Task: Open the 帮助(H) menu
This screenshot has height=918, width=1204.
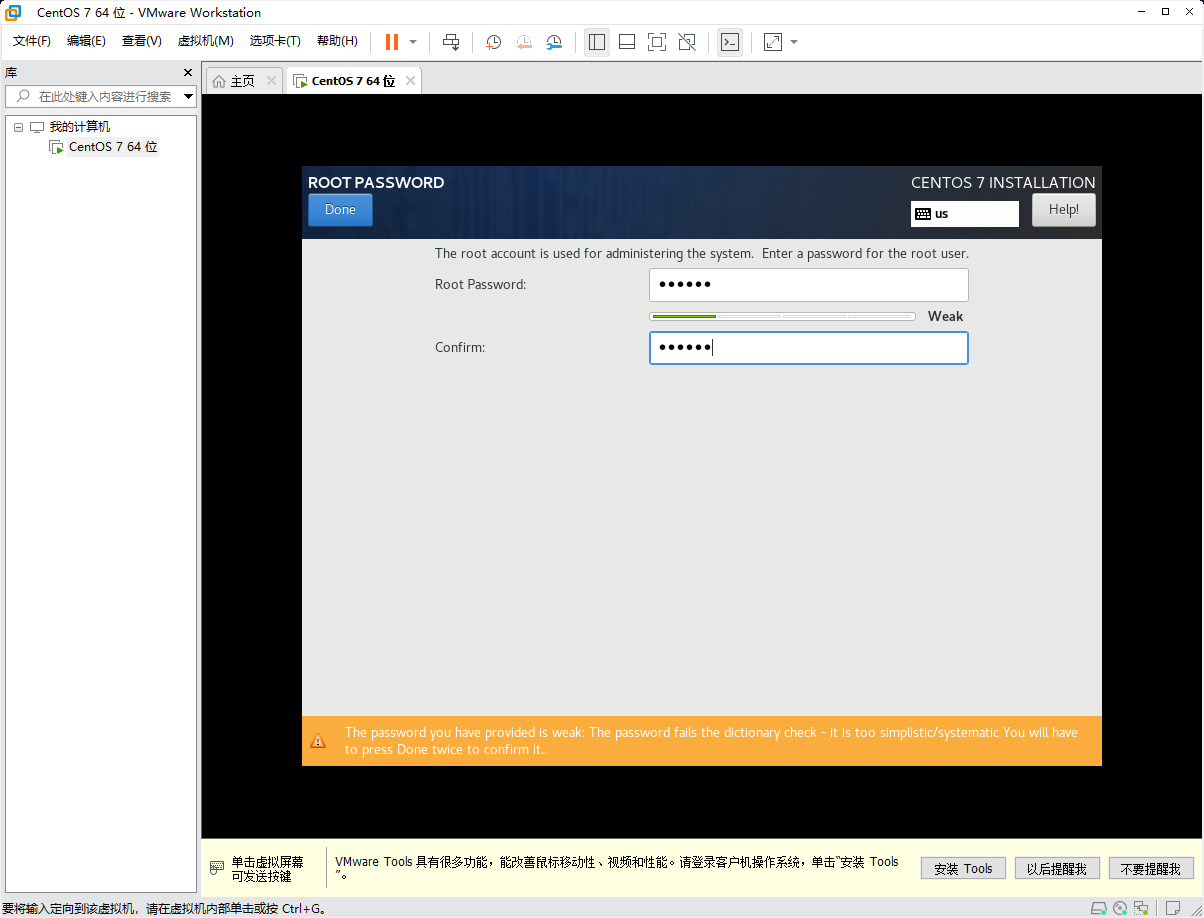Action: [x=337, y=41]
